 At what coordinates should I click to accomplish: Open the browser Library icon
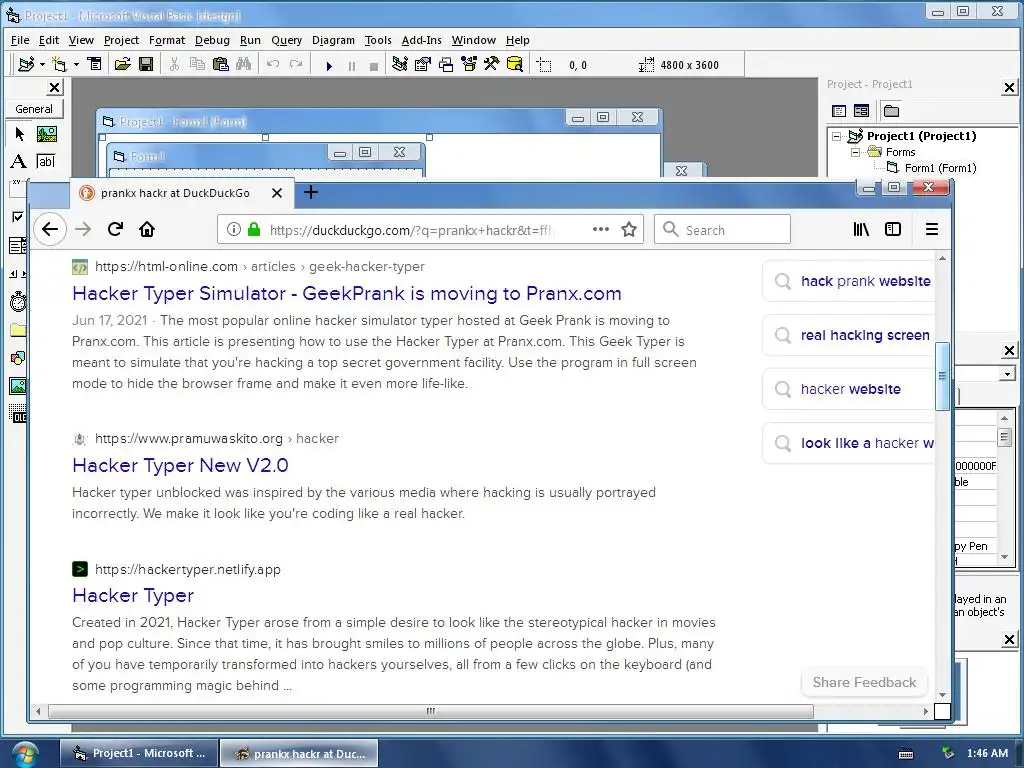(x=861, y=229)
